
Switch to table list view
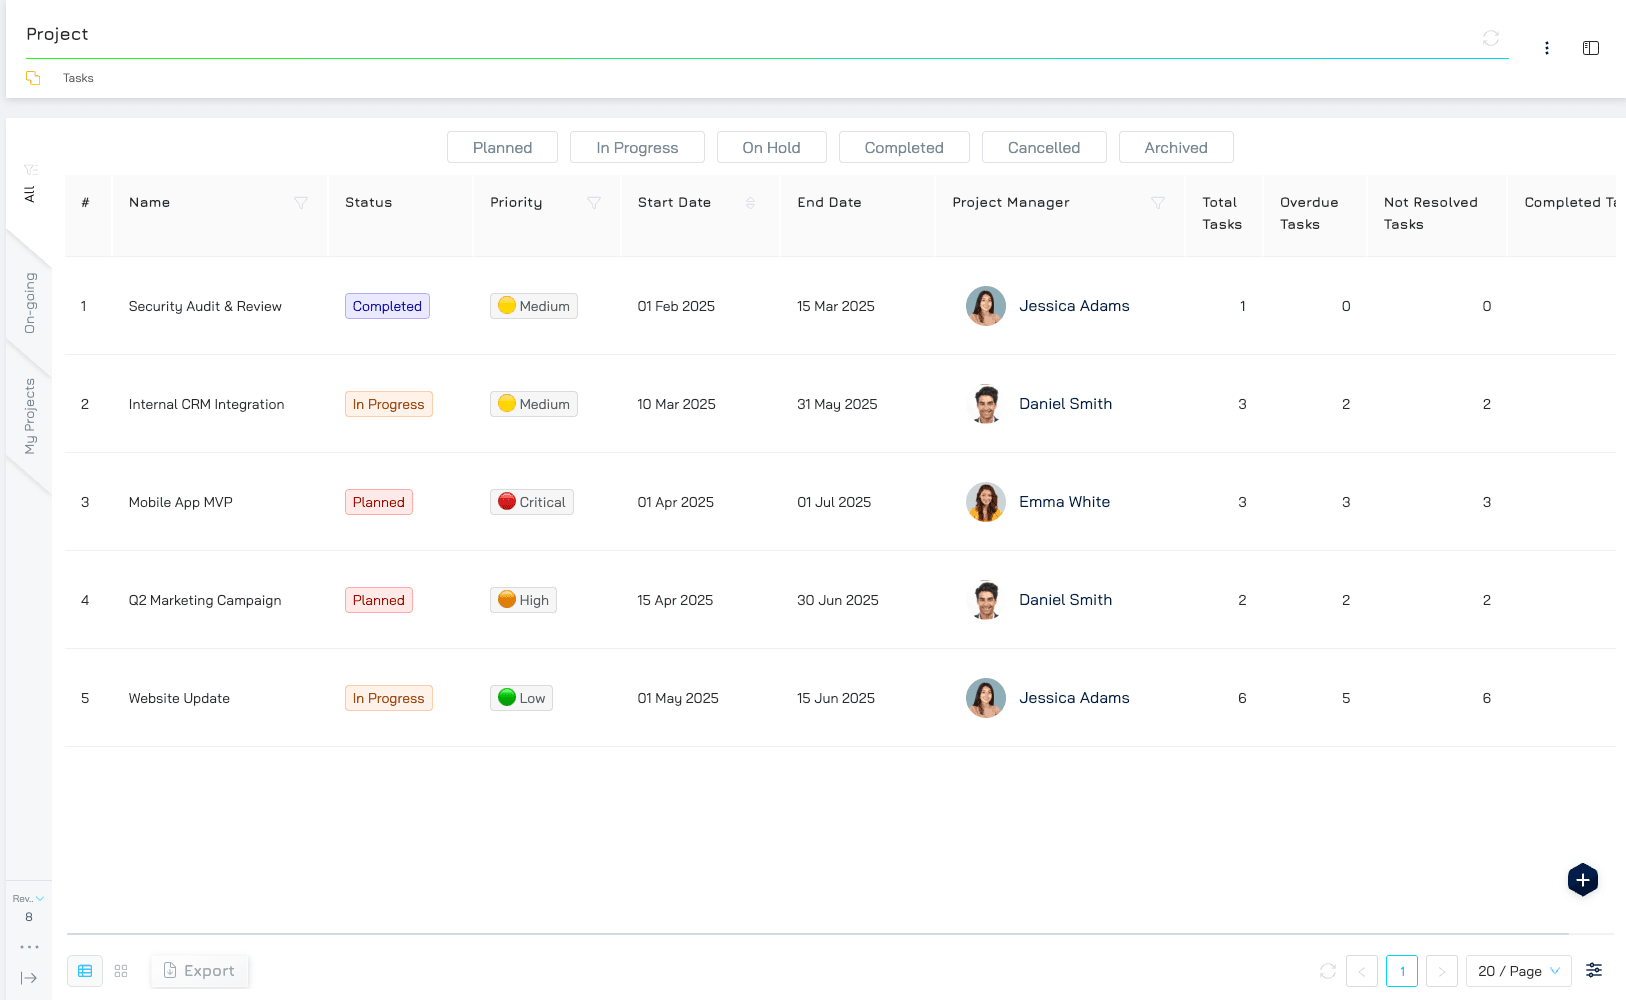pos(85,971)
